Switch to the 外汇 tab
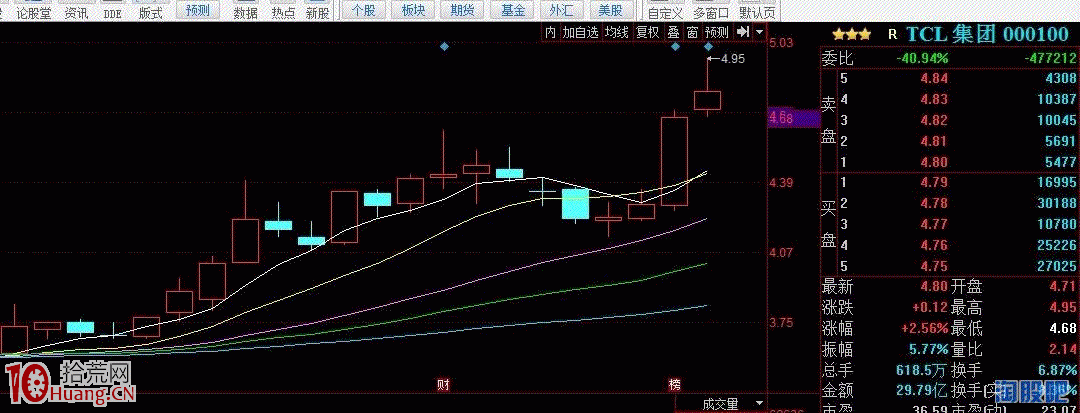This screenshot has height=413, width=1080. coord(561,10)
